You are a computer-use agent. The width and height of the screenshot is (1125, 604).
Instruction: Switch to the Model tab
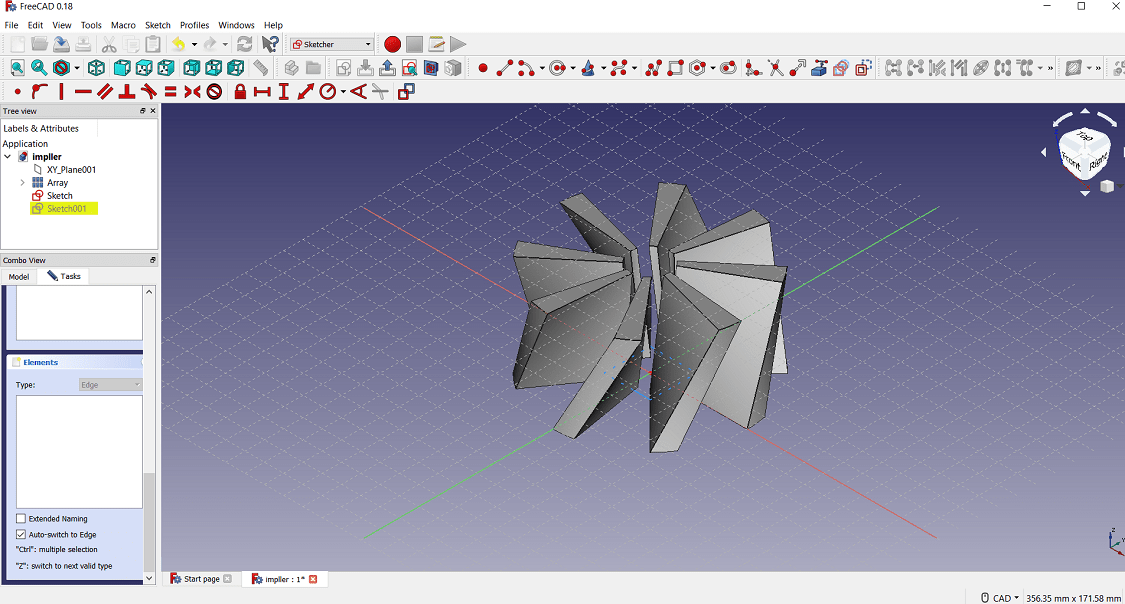pos(18,276)
